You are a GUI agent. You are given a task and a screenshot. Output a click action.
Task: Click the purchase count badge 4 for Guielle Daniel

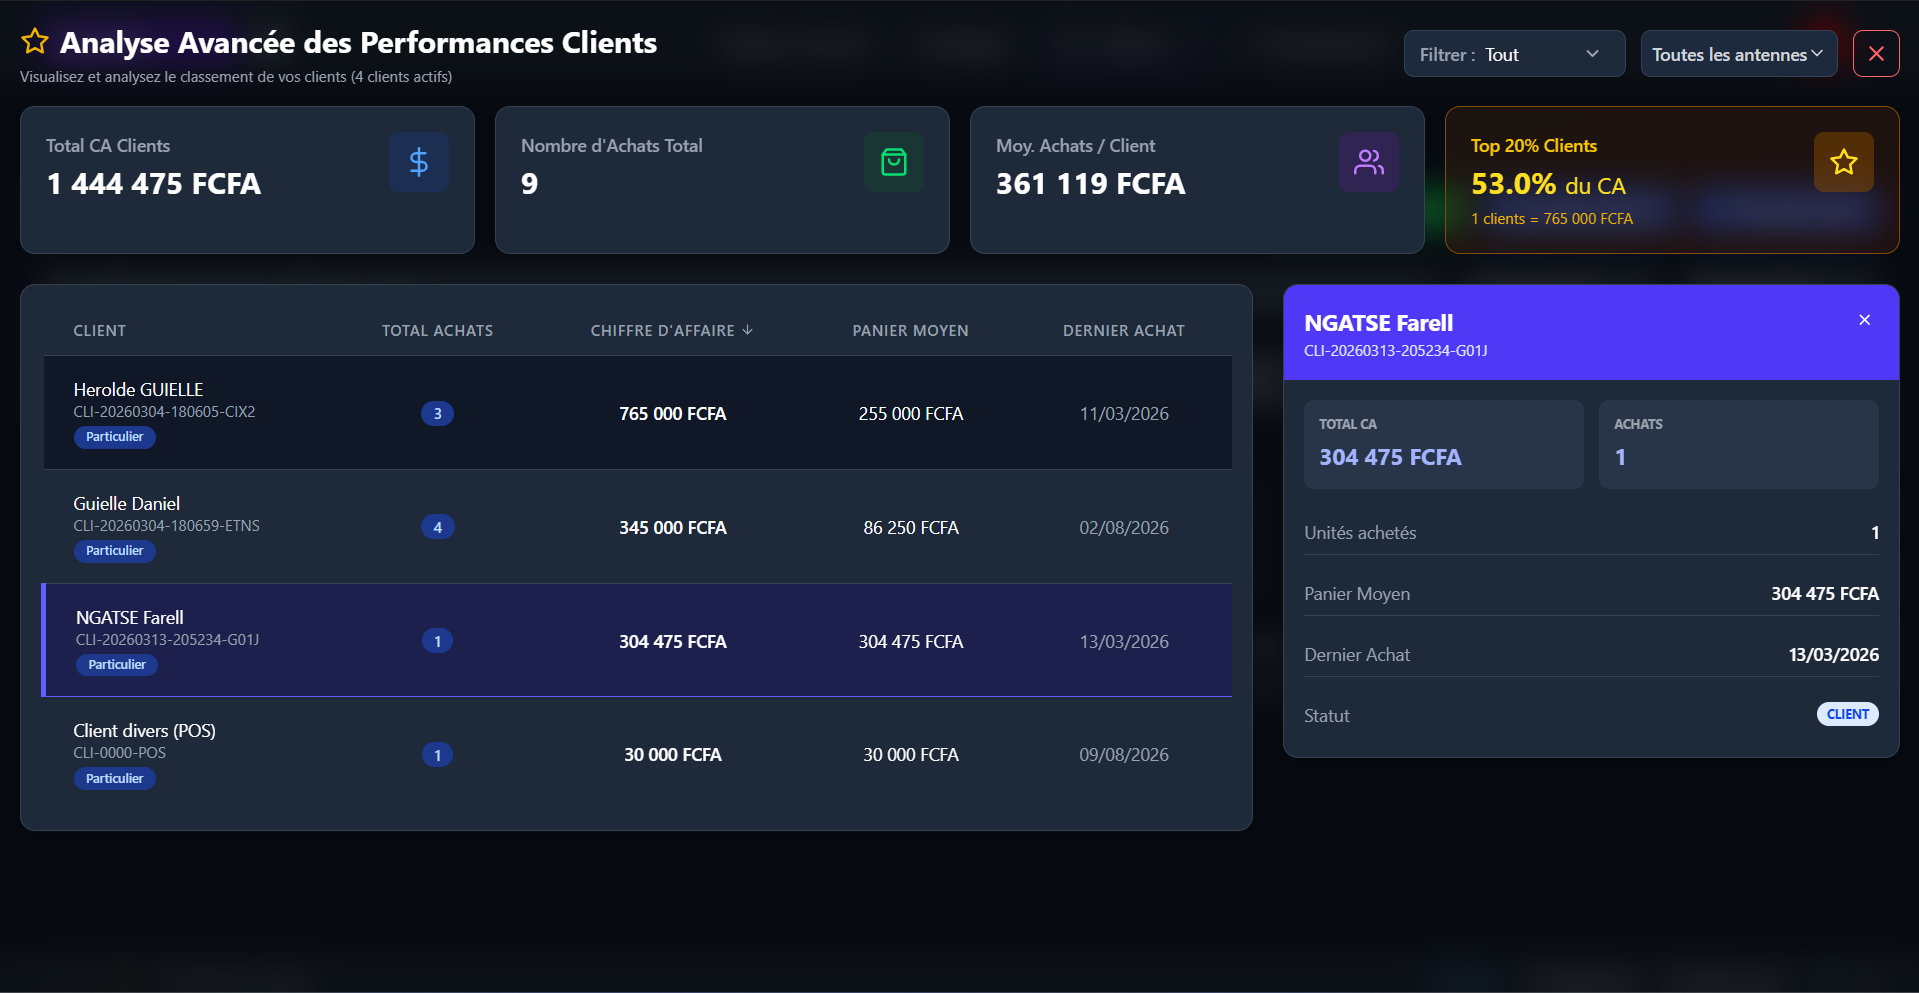pos(437,527)
